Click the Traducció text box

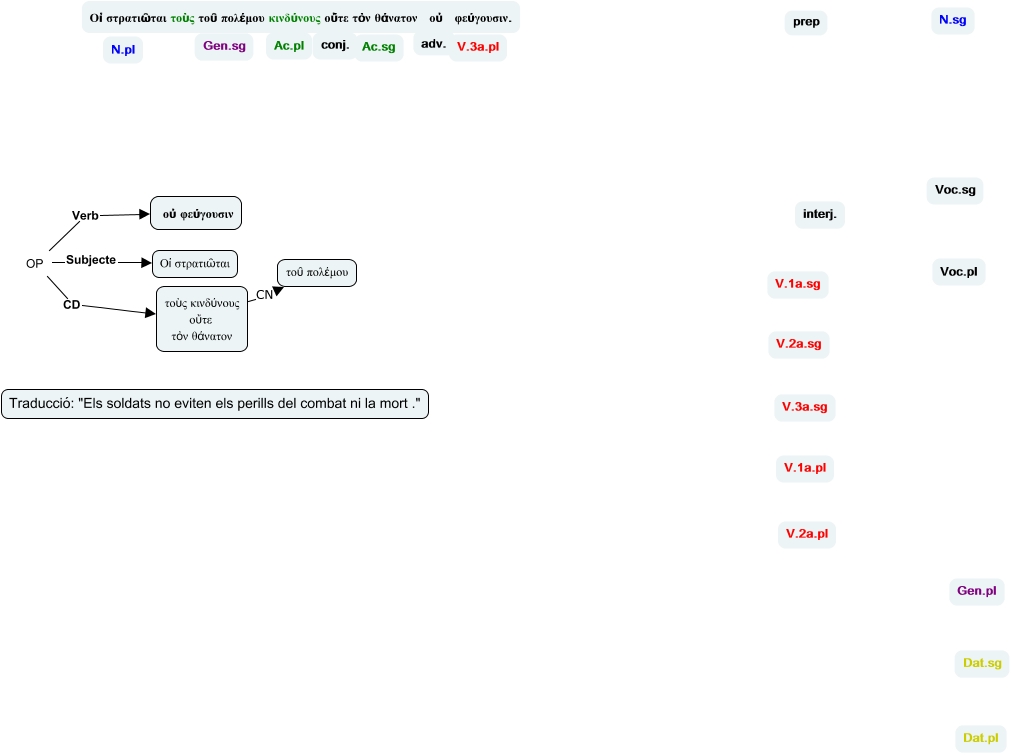coord(215,404)
